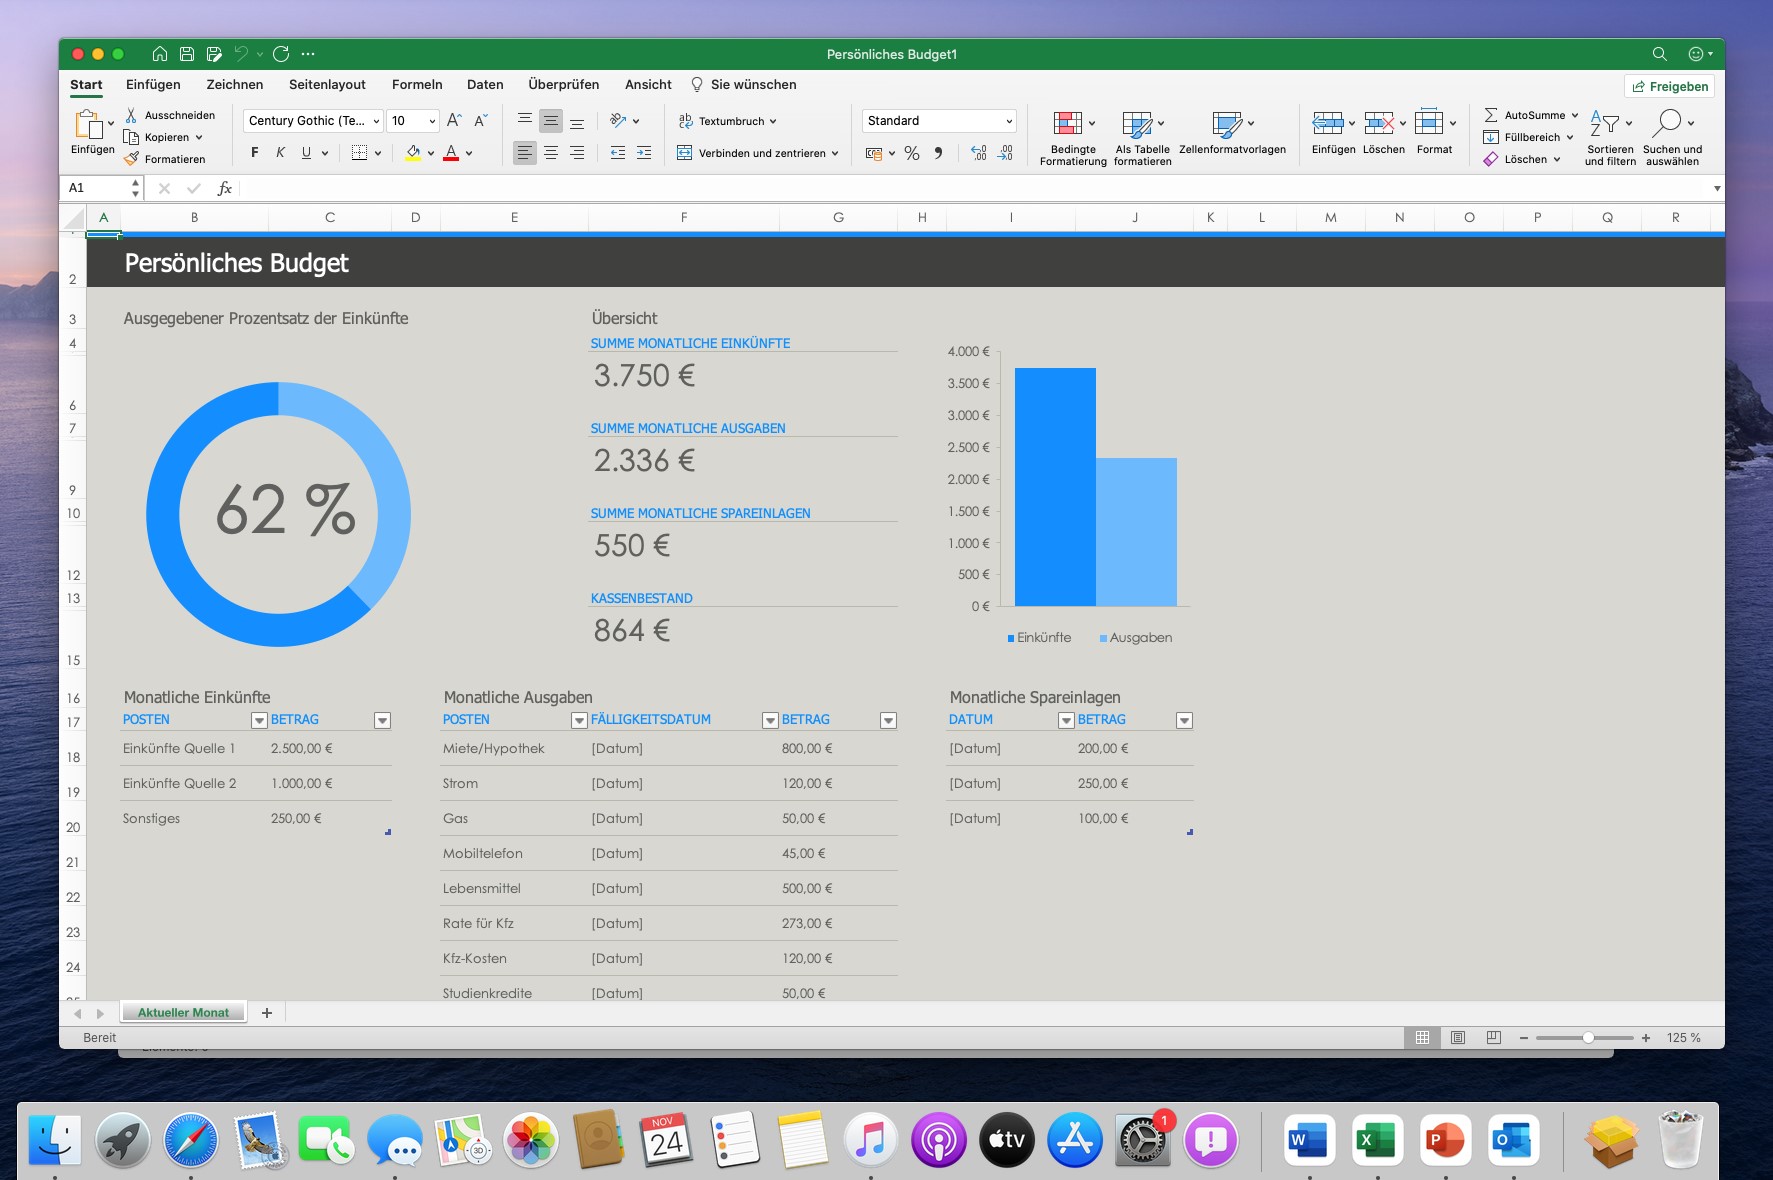Switch to page layout view in status bar
The image size is (1773, 1180).
tap(1458, 1038)
